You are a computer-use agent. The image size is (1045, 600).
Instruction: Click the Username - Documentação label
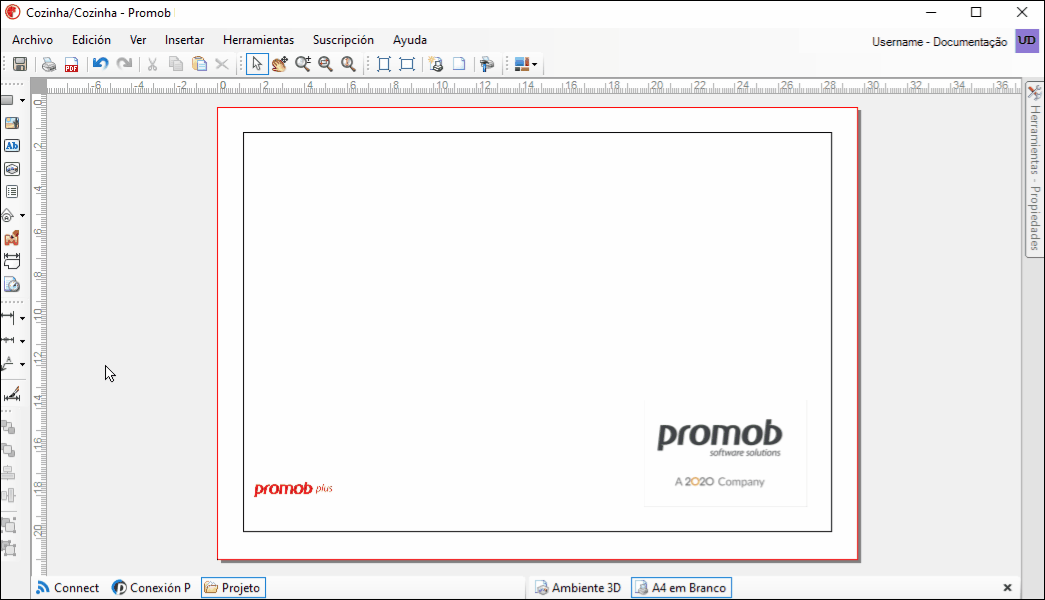(x=940, y=42)
